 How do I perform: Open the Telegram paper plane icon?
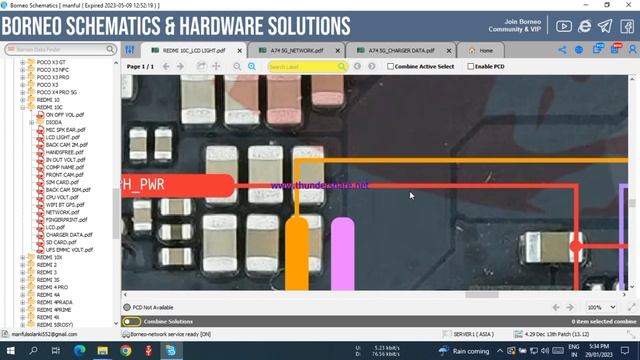[605, 26]
